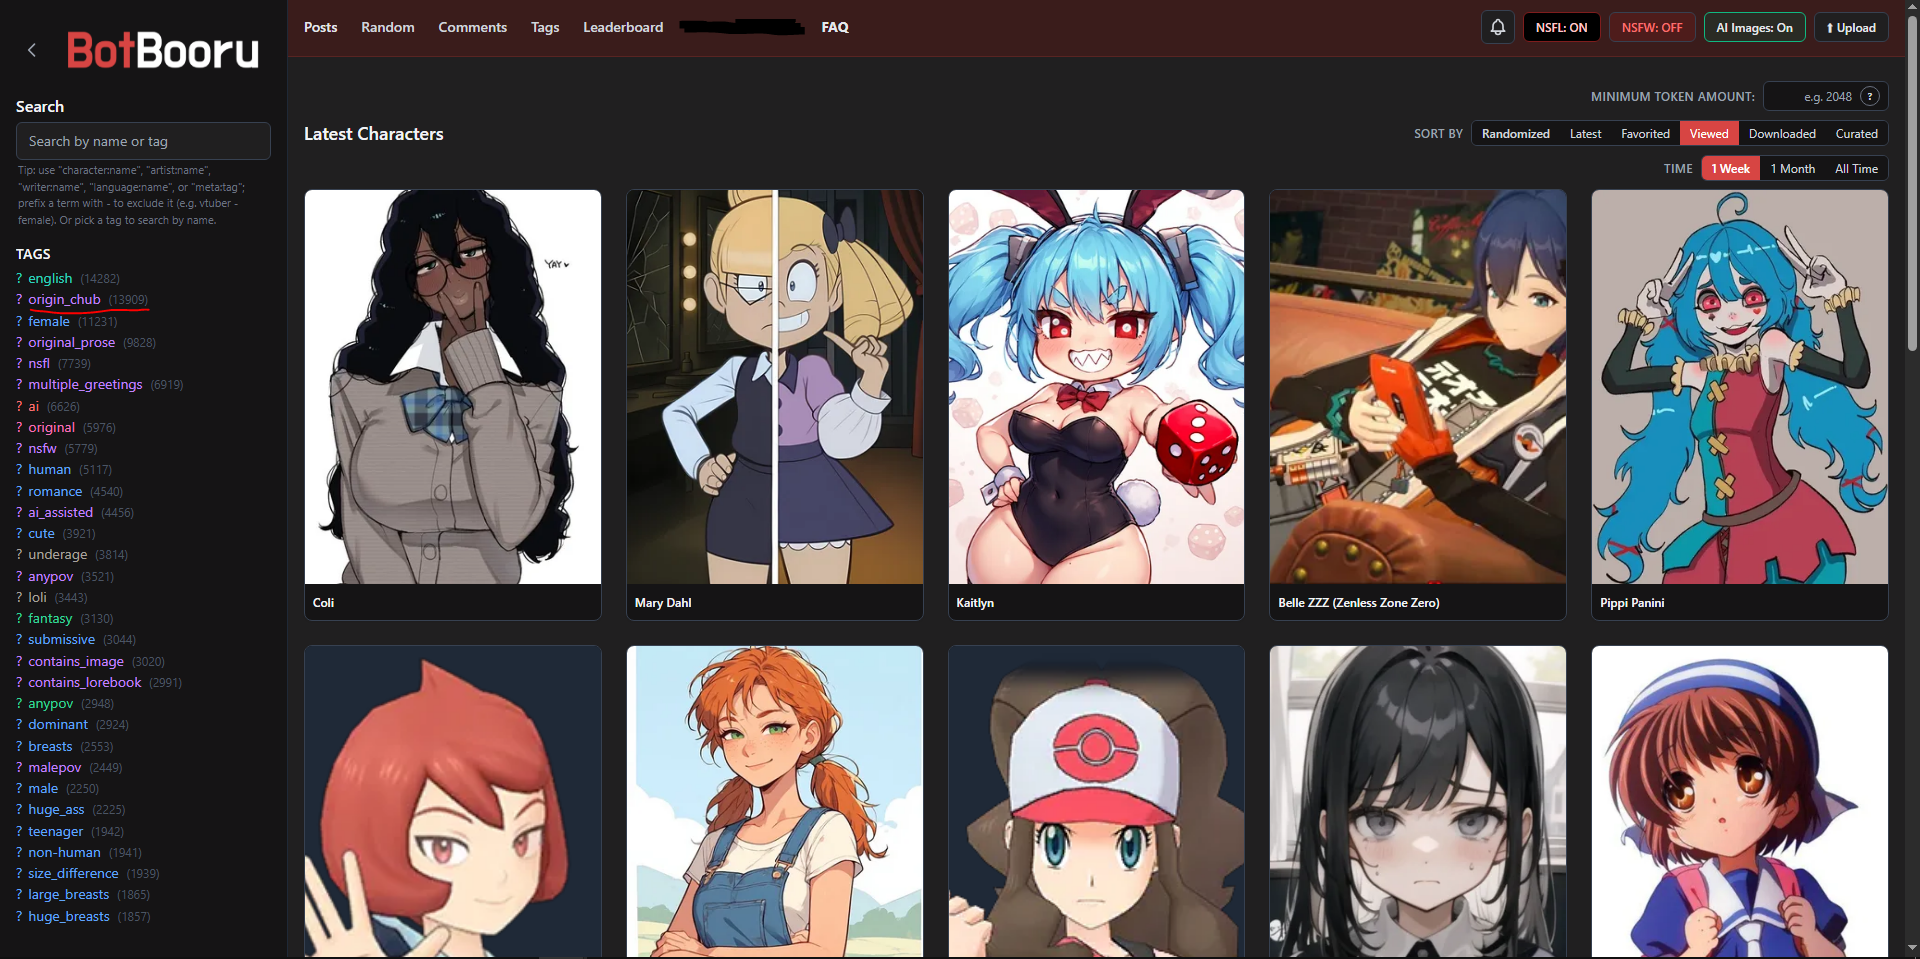Open the Pippi Panini character card

click(1740, 405)
